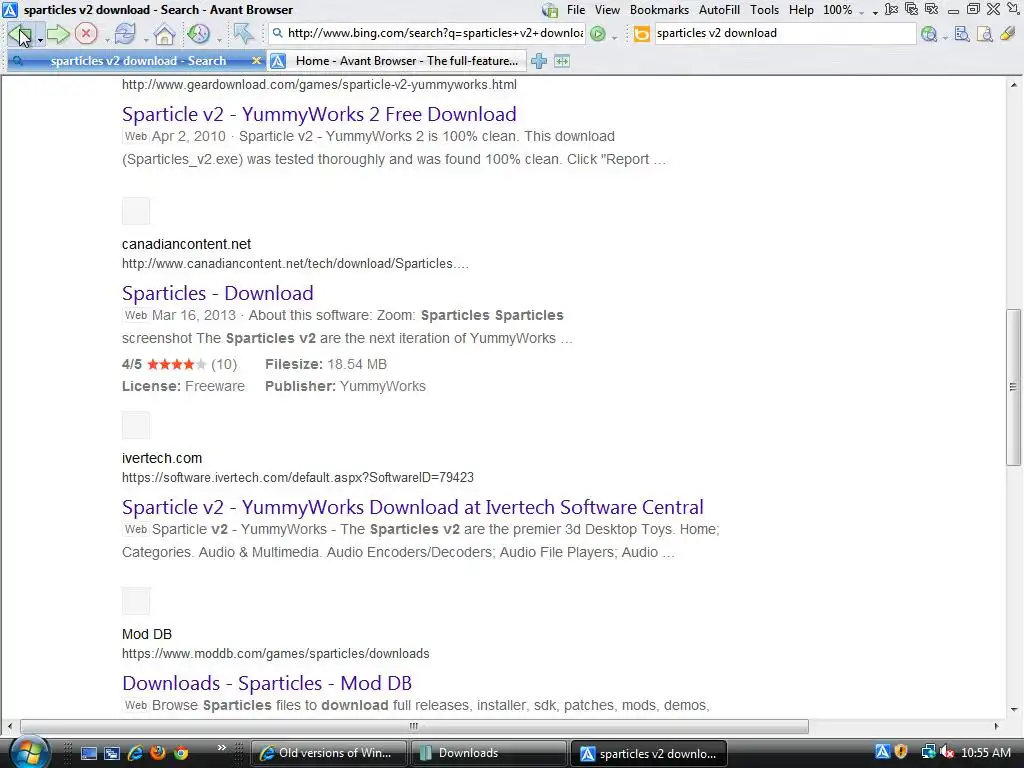Viewport: 1024px width, 768px height.
Task: Run web search with globe magnifier icon
Action: coord(929,34)
